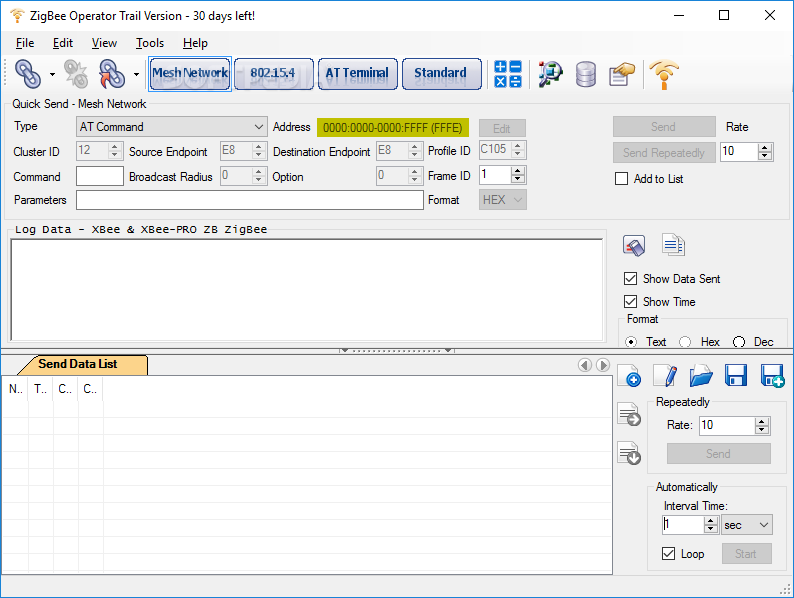The image size is (794, 598).
Task: Click the network search magnifier icon
Action: click(550, 74)
